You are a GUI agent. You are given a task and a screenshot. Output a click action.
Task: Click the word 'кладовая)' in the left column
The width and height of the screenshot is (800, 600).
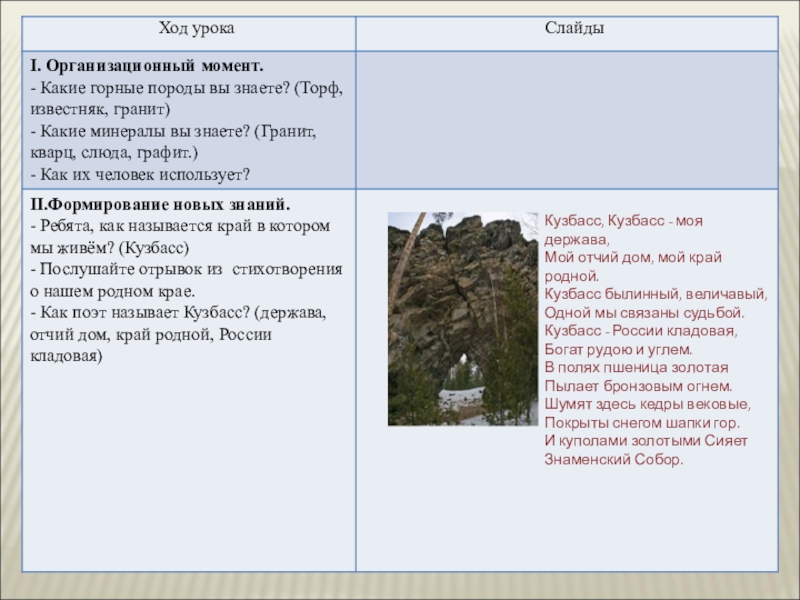pyautogui.click(x=66, y=356)
